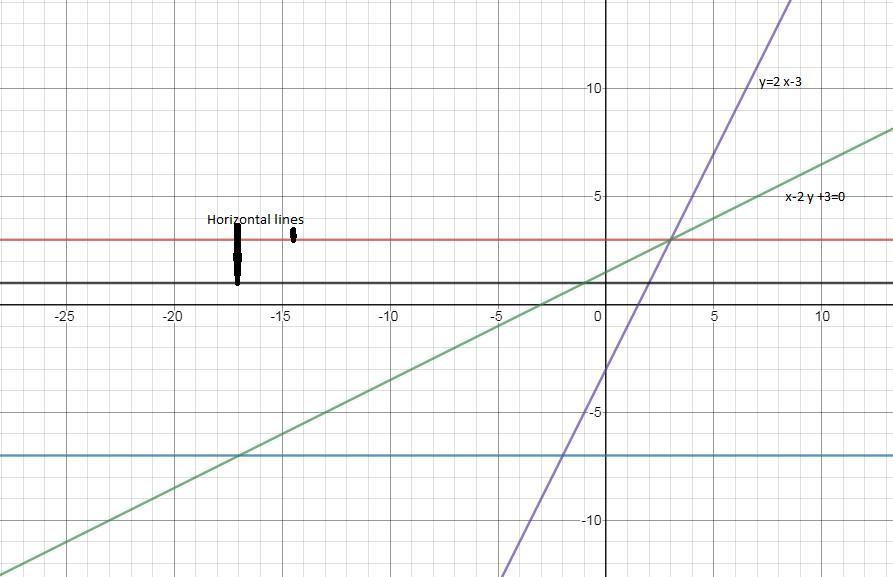Screen dimensions: 893x577
Task: Click the negative y-axis tick label -5
Action: click(x=594, y=413)
